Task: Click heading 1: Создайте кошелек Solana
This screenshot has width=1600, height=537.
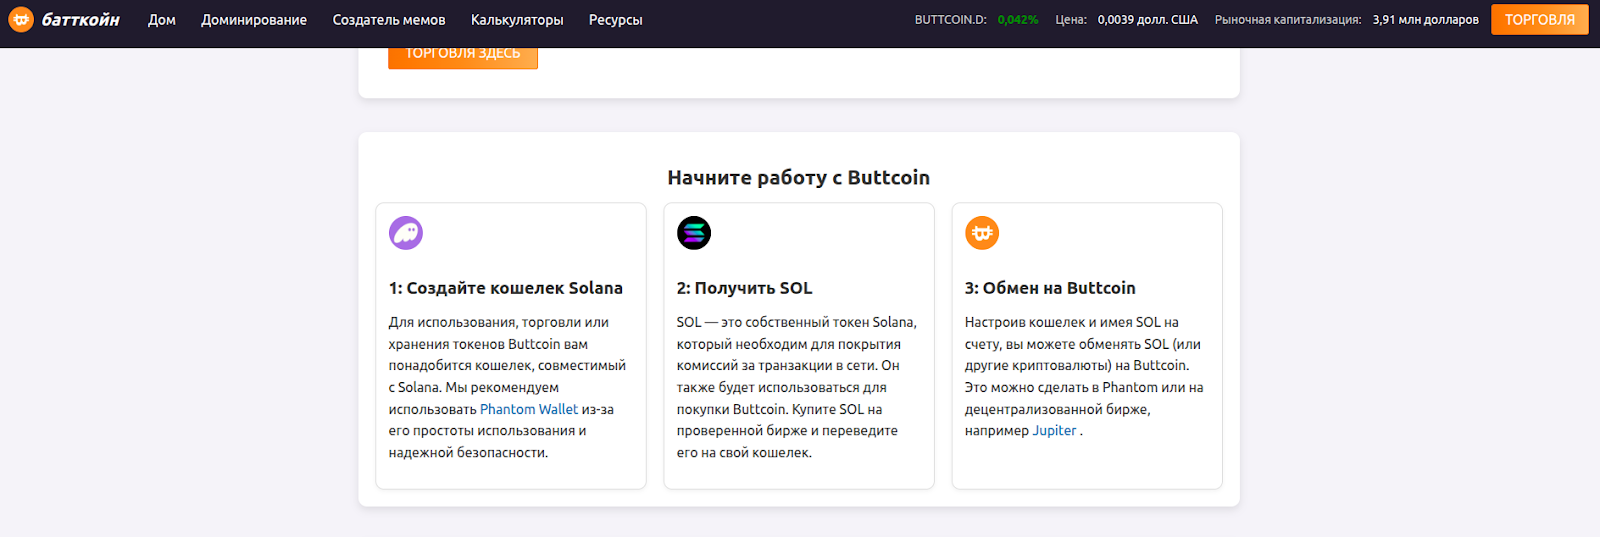Action: click(x=506, y=288)
